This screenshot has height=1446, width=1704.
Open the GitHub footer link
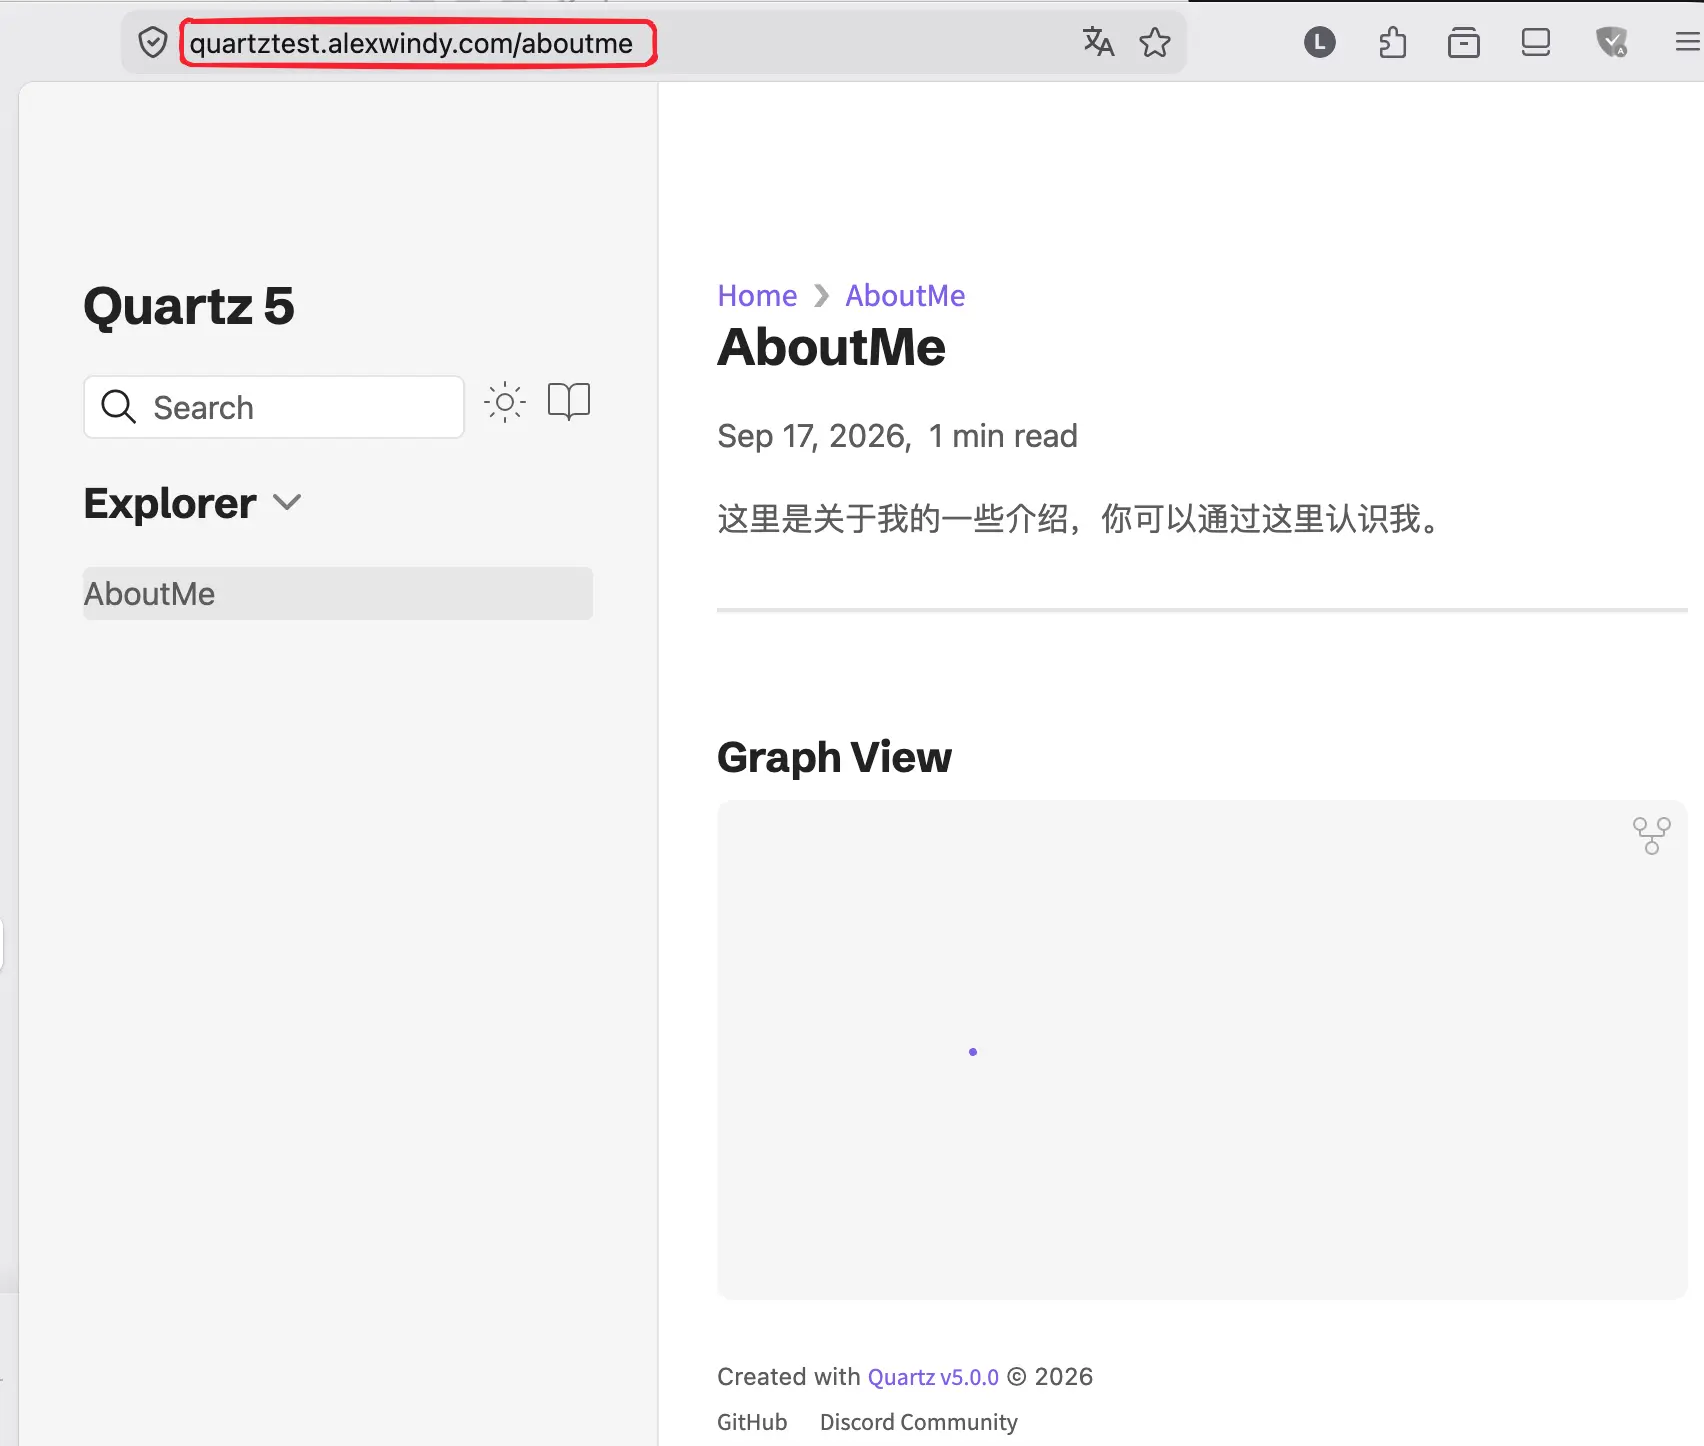(752, 1422)
